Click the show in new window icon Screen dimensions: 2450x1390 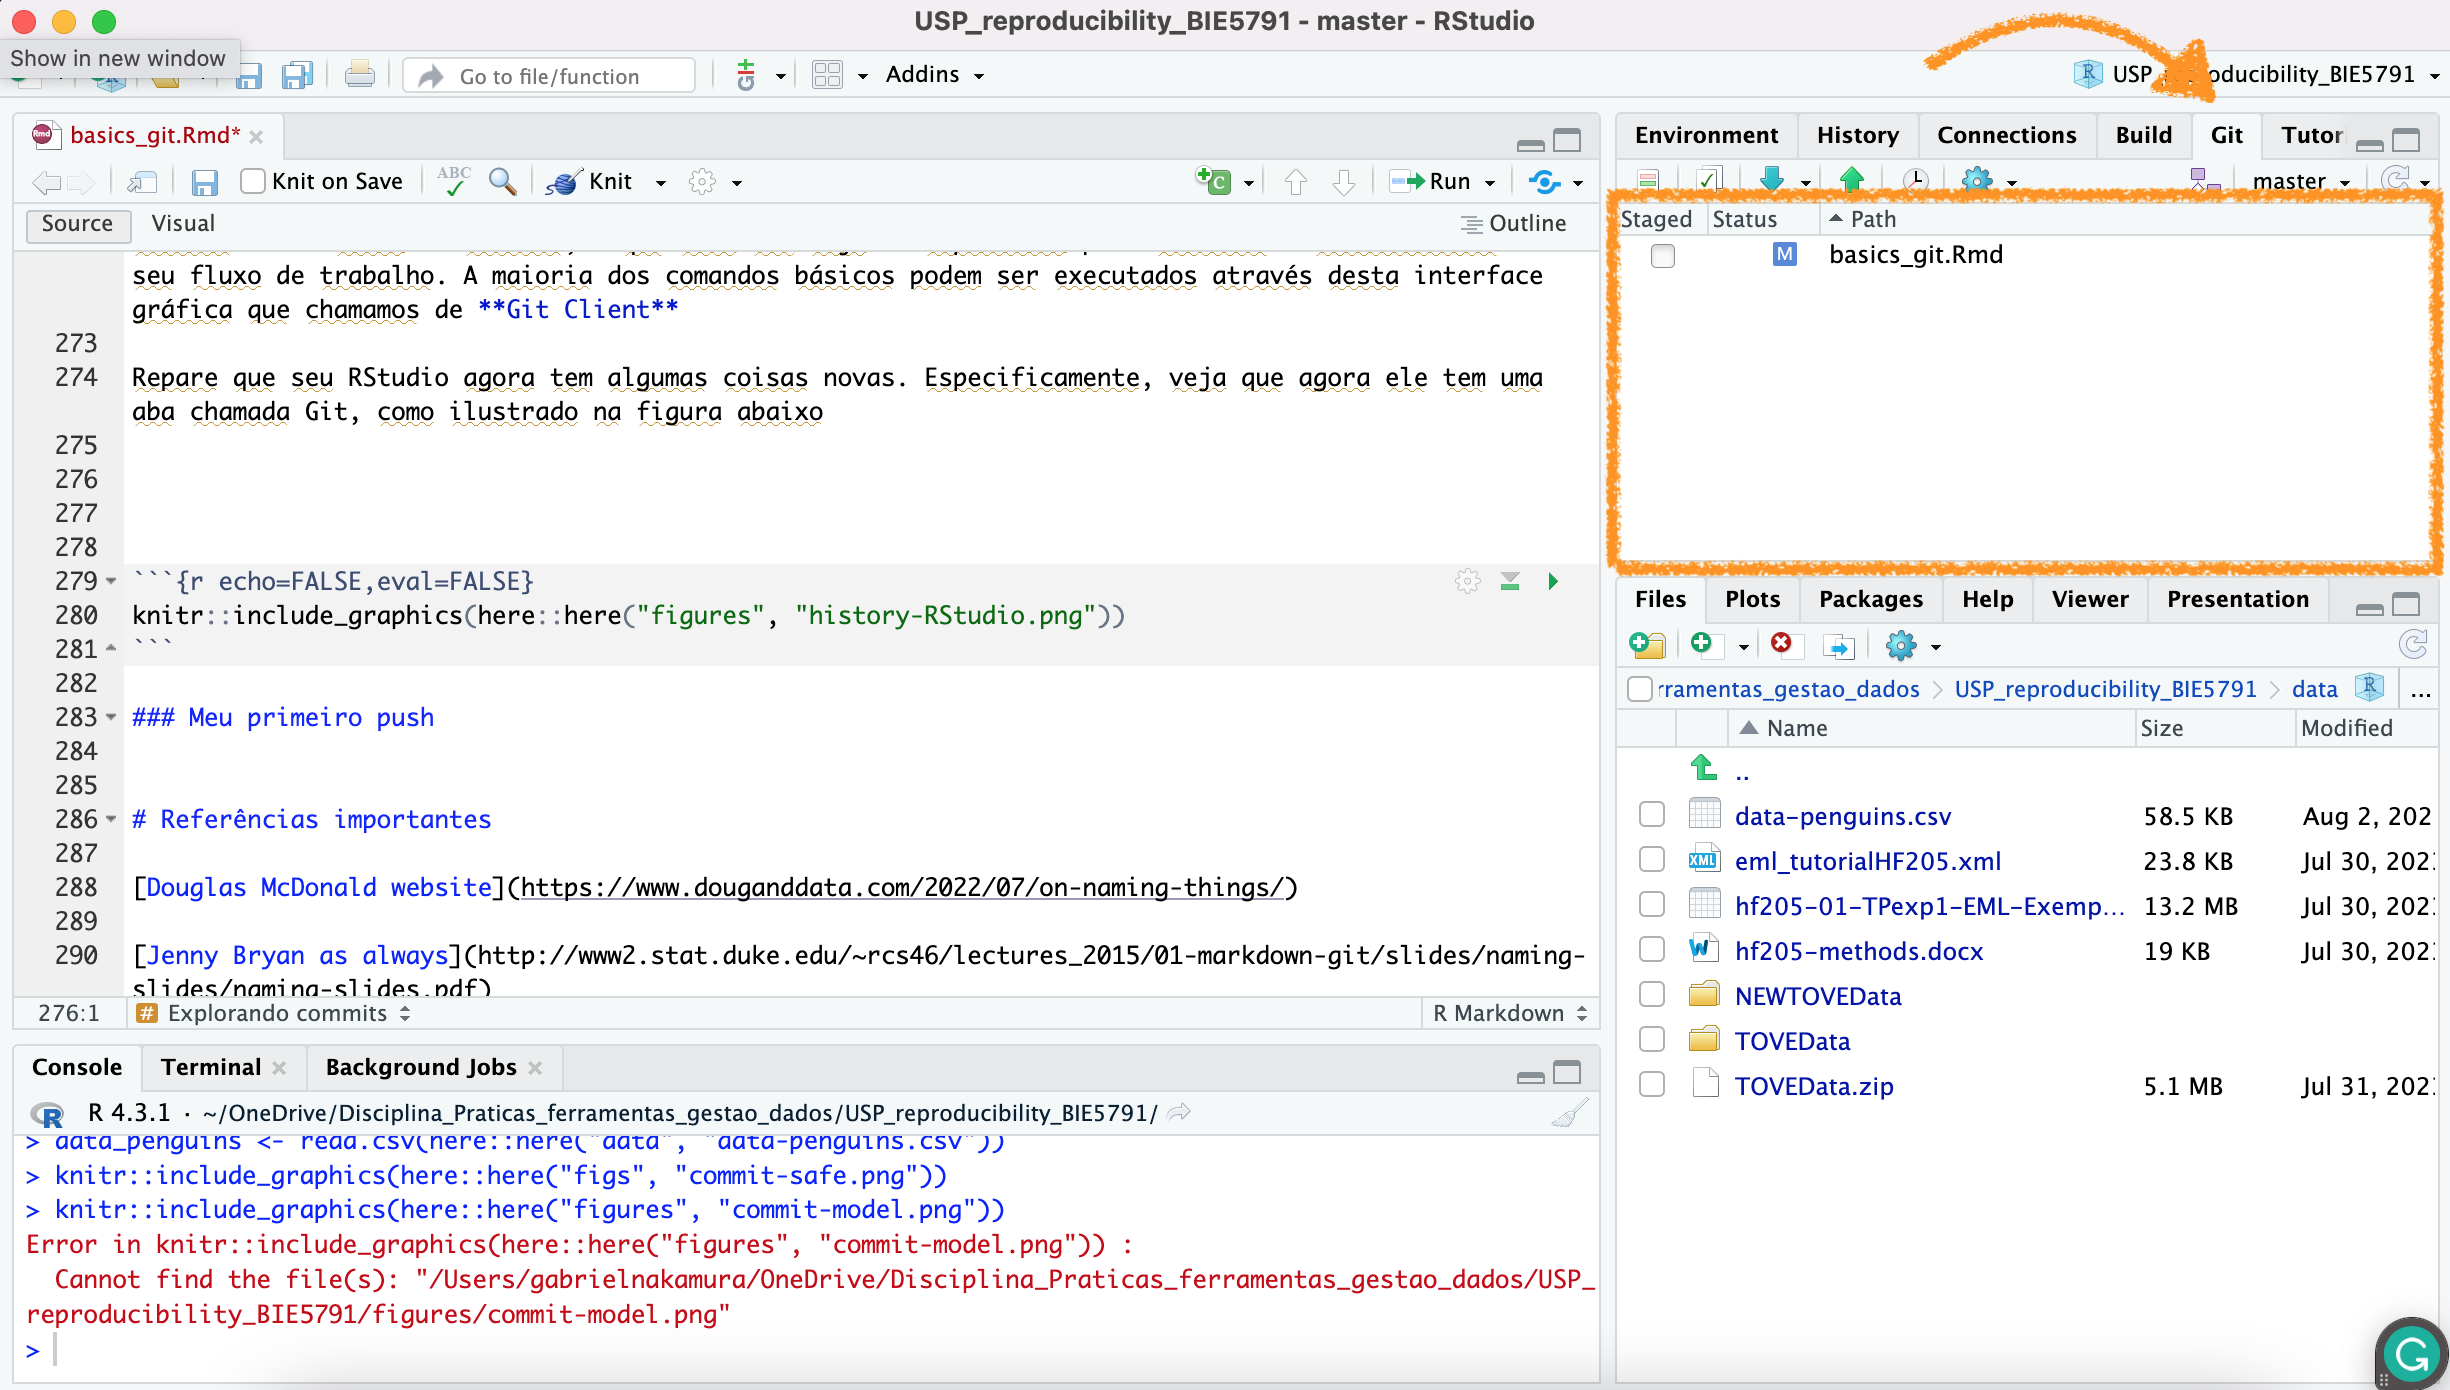click(143, 181)
